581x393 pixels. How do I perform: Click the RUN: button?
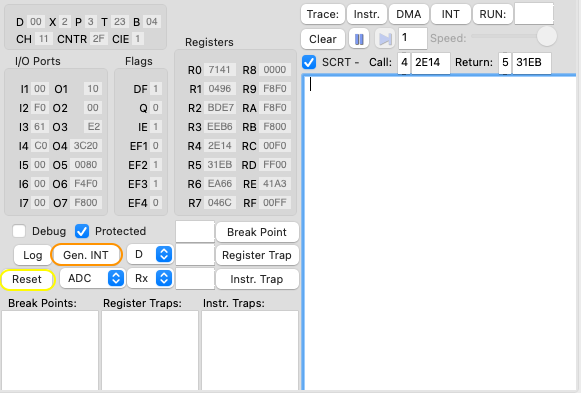pos(492,14)
